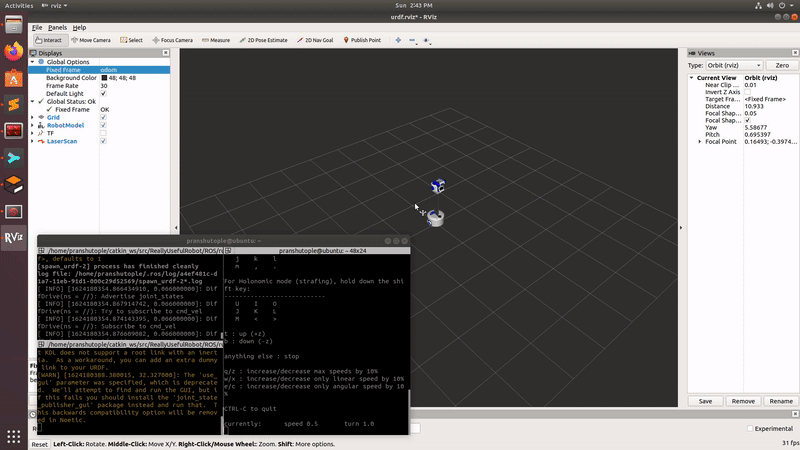Disable the LaserScan display checkbox
Image resolution: width=800 pixels, height=450 pixels.
coord(104,141)
